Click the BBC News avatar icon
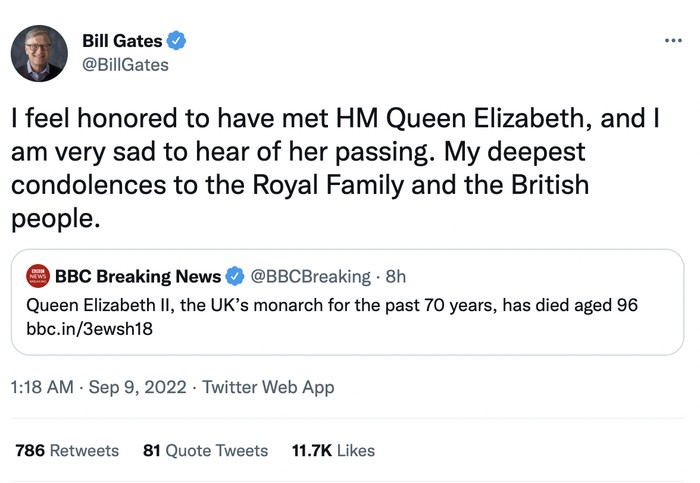 click(x=37, y=276)
